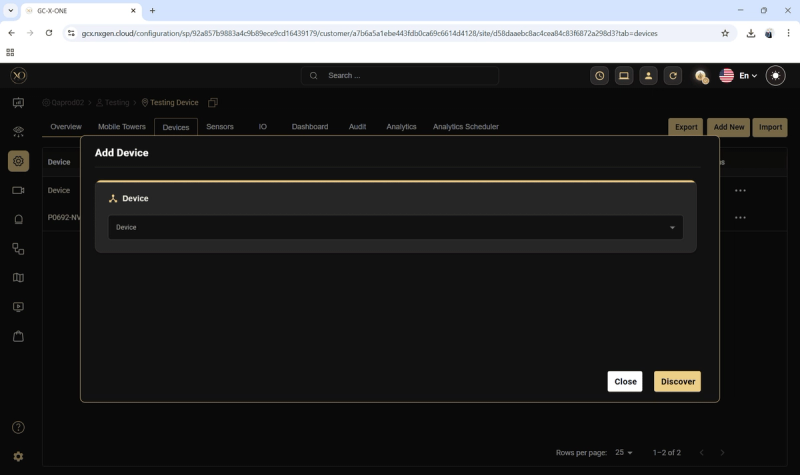Copy icon next to Testing Device breadcrumb
This screenshot has height=475, width=800.
pyautogui.click(x=213, y=103)
